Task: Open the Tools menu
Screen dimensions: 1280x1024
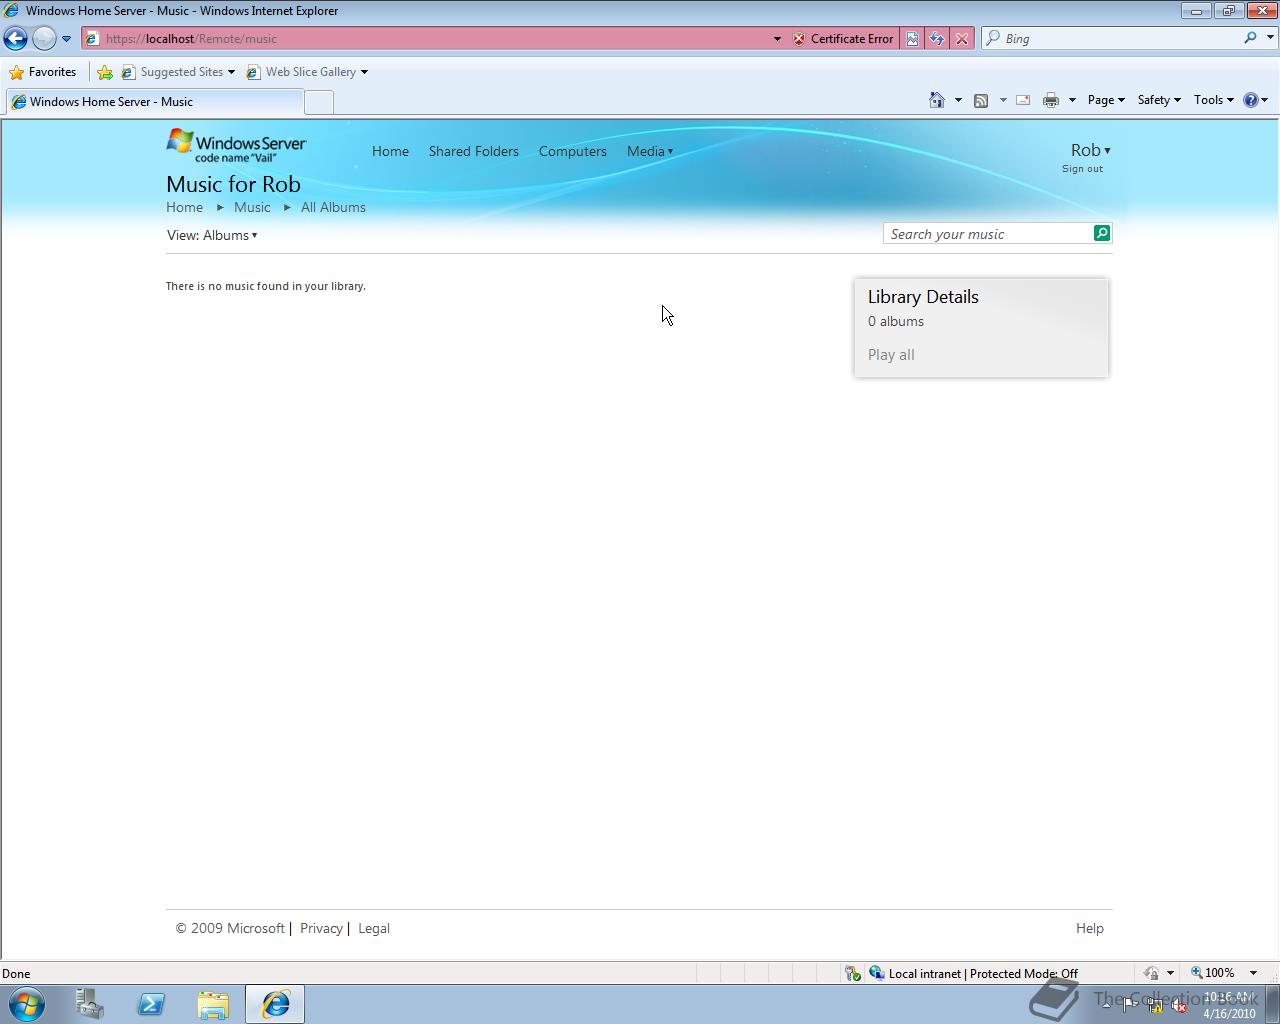Action: (1213, 100)
